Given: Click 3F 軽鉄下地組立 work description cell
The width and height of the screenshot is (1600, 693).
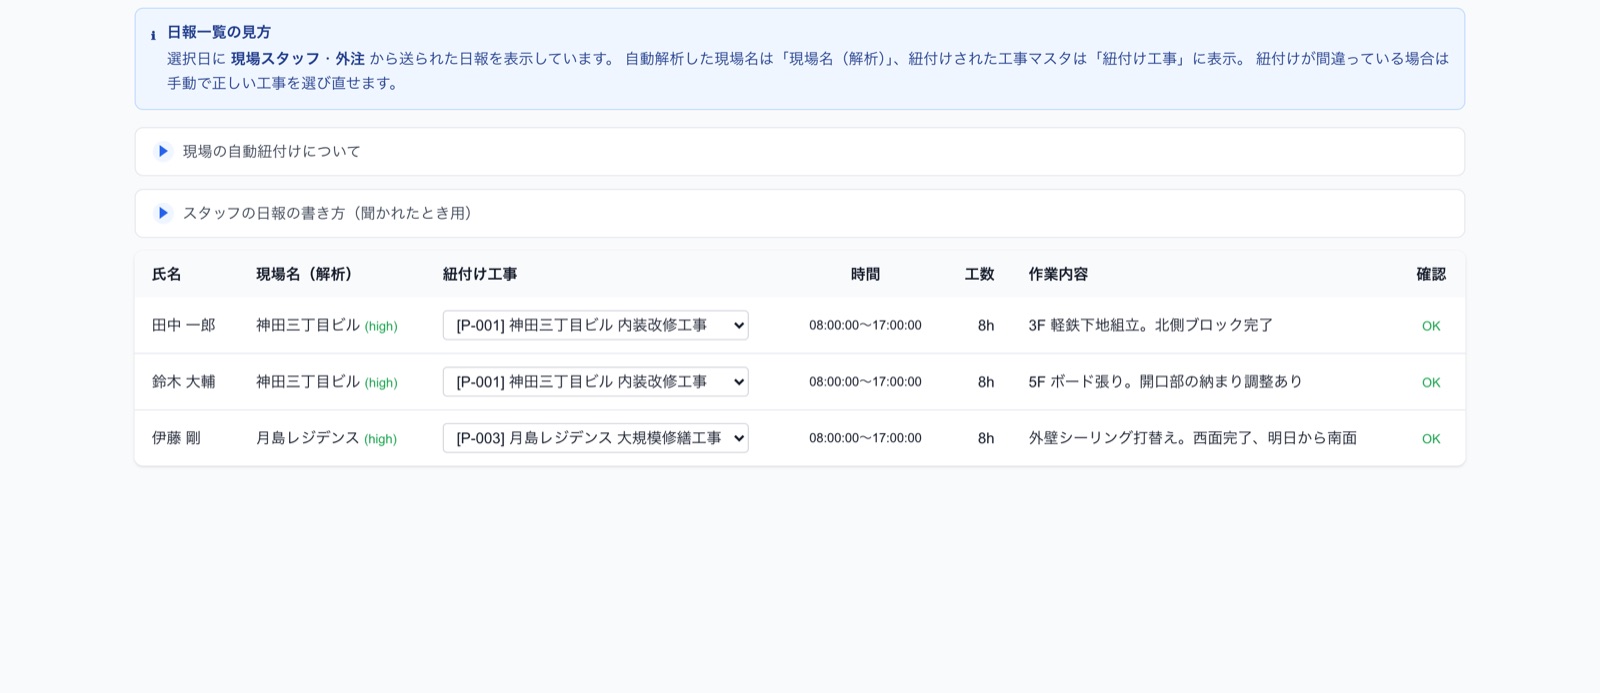Looking at the screenshot, I should 1150,325.
